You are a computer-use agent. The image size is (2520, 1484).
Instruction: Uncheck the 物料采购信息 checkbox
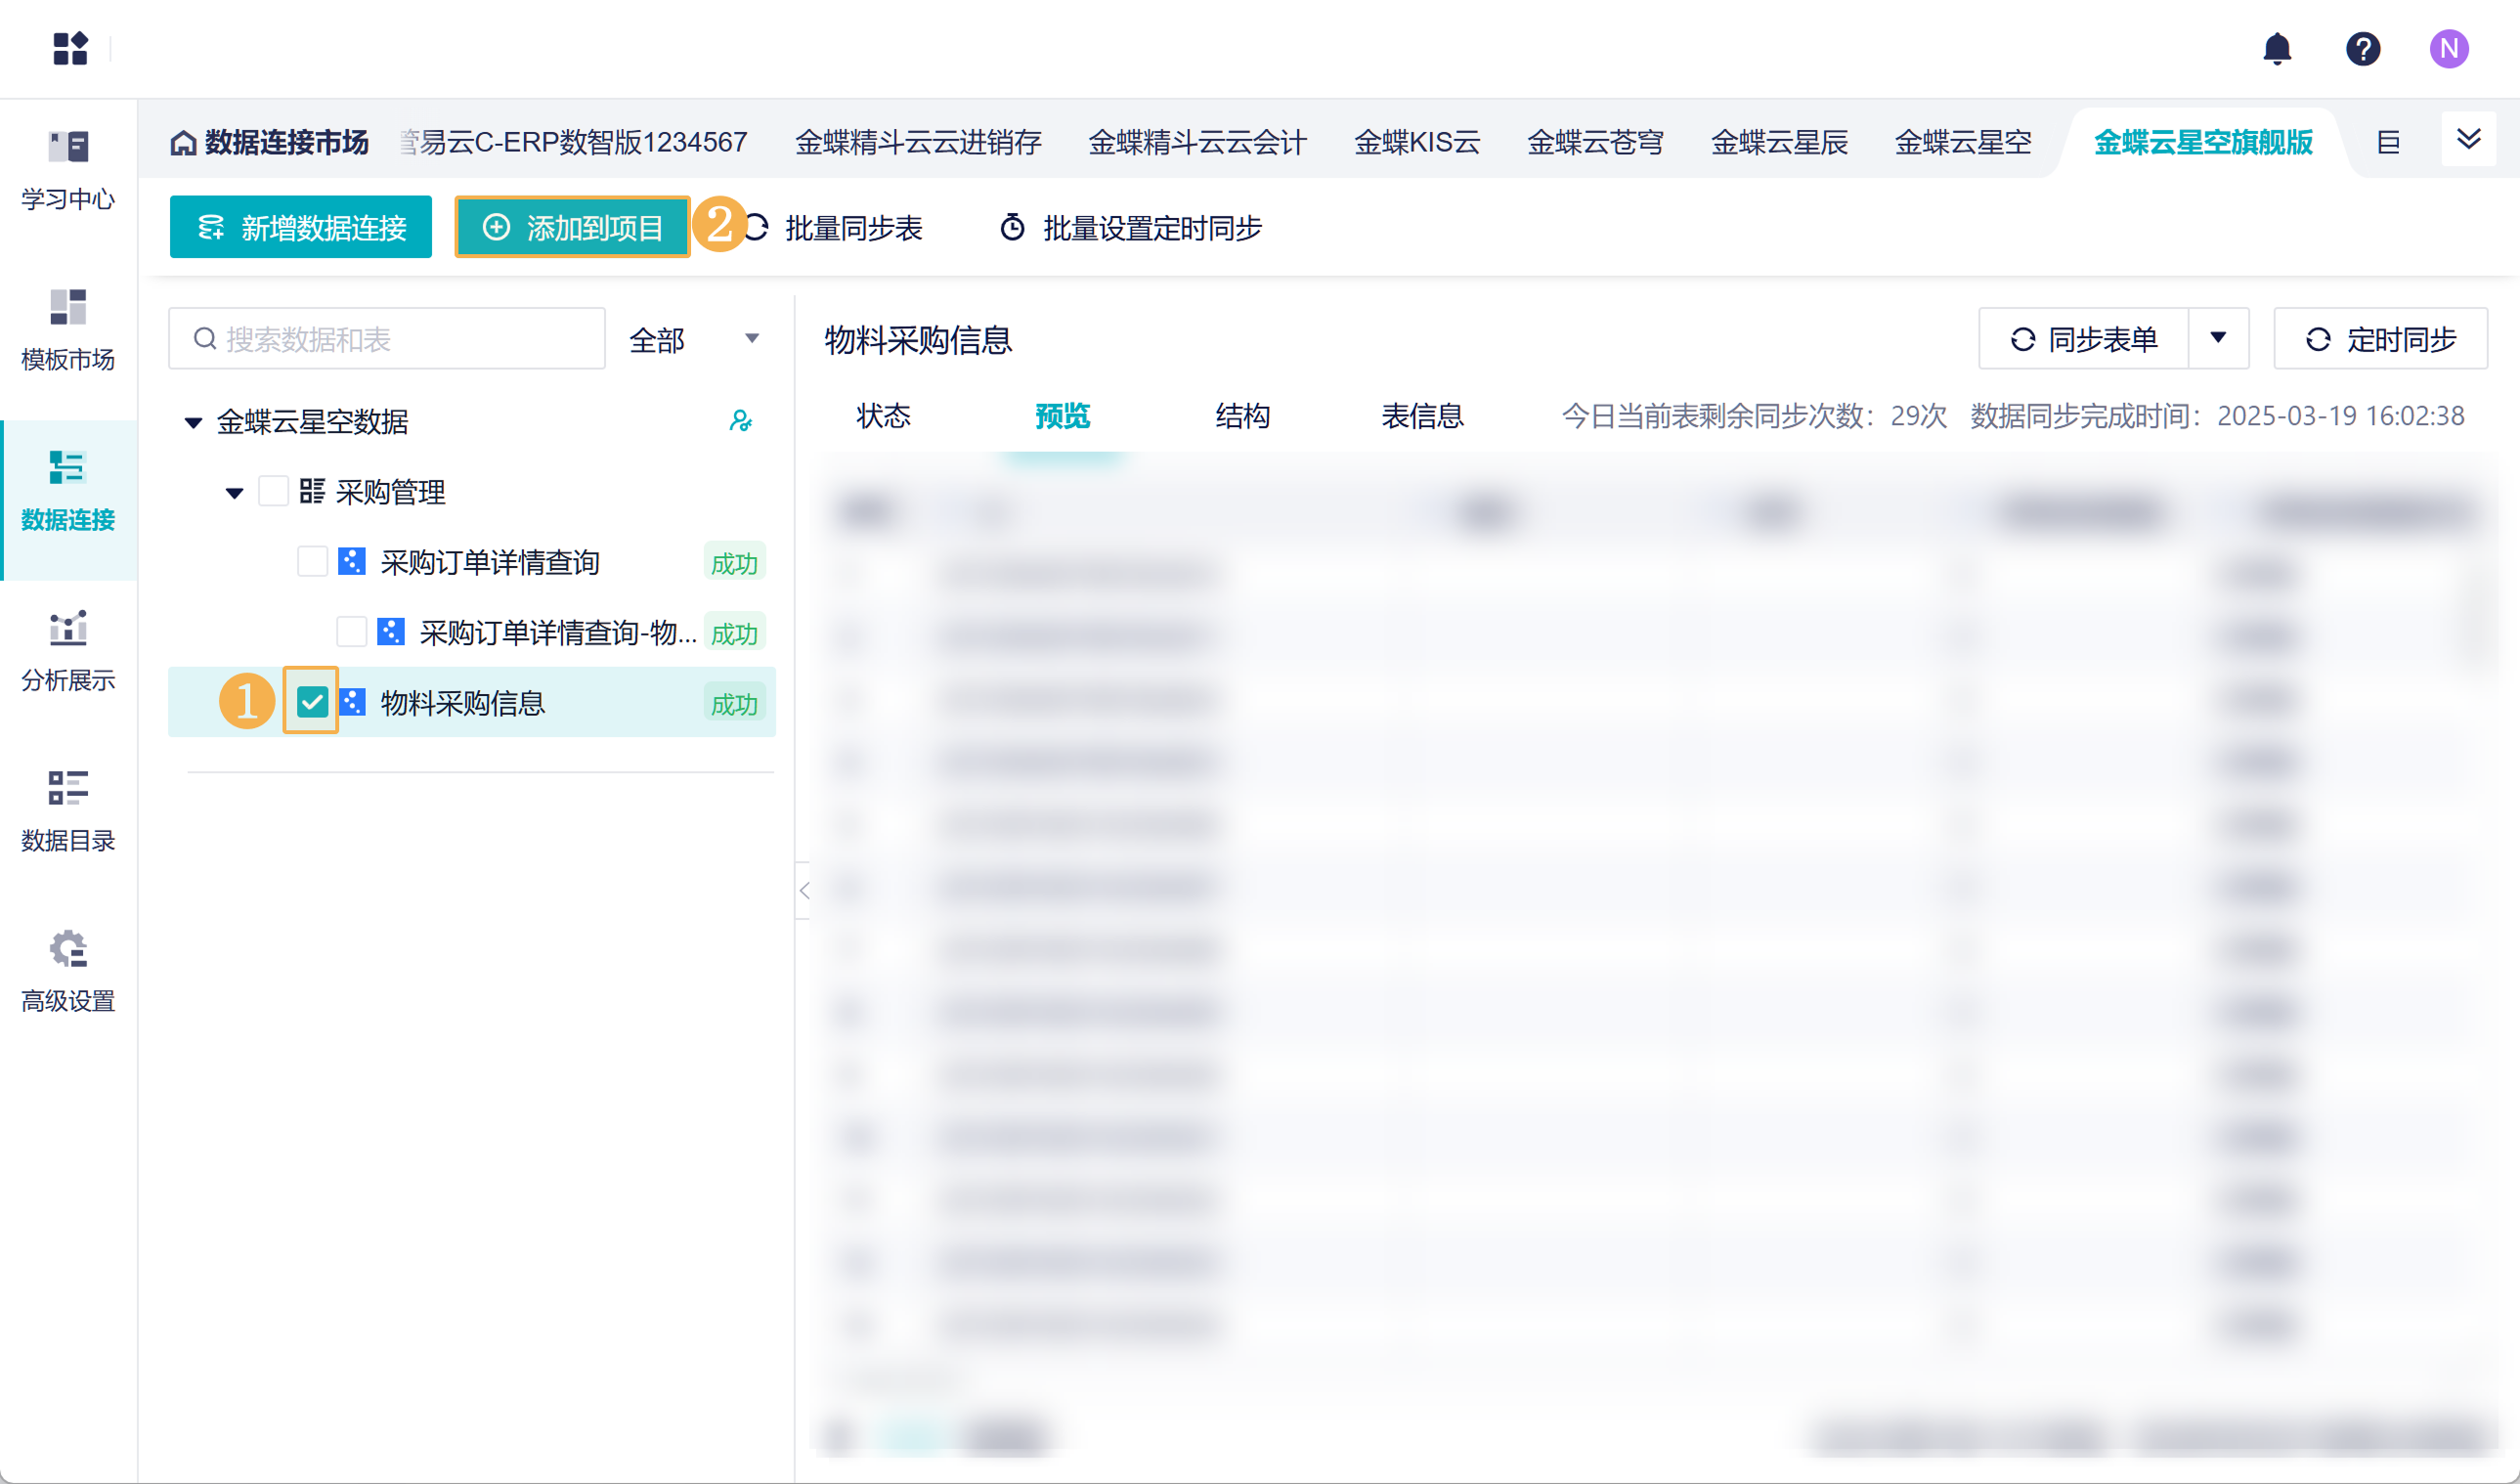312,703
